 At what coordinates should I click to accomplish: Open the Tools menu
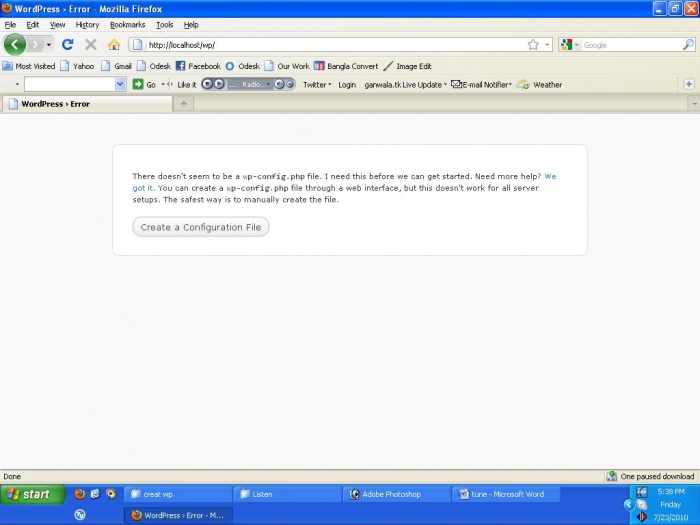click(164, 25)
